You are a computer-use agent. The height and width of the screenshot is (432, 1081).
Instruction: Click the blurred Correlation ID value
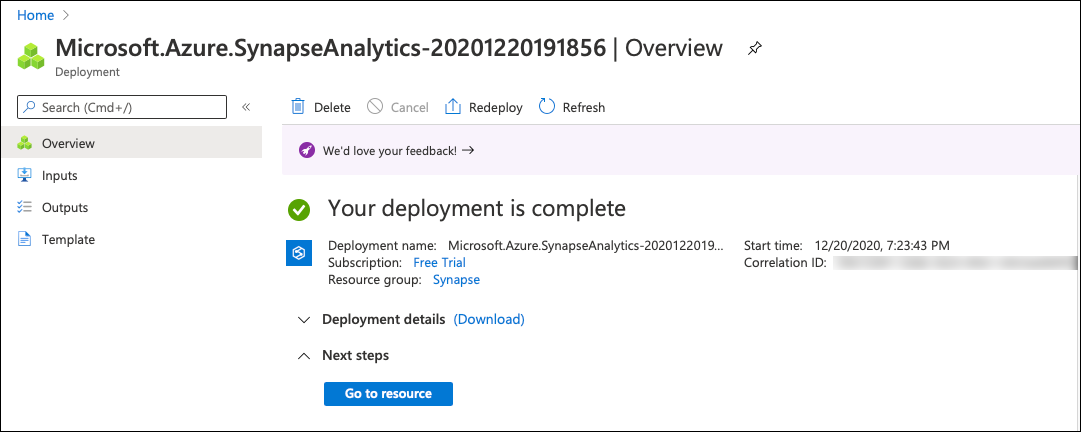pos(955,263)
